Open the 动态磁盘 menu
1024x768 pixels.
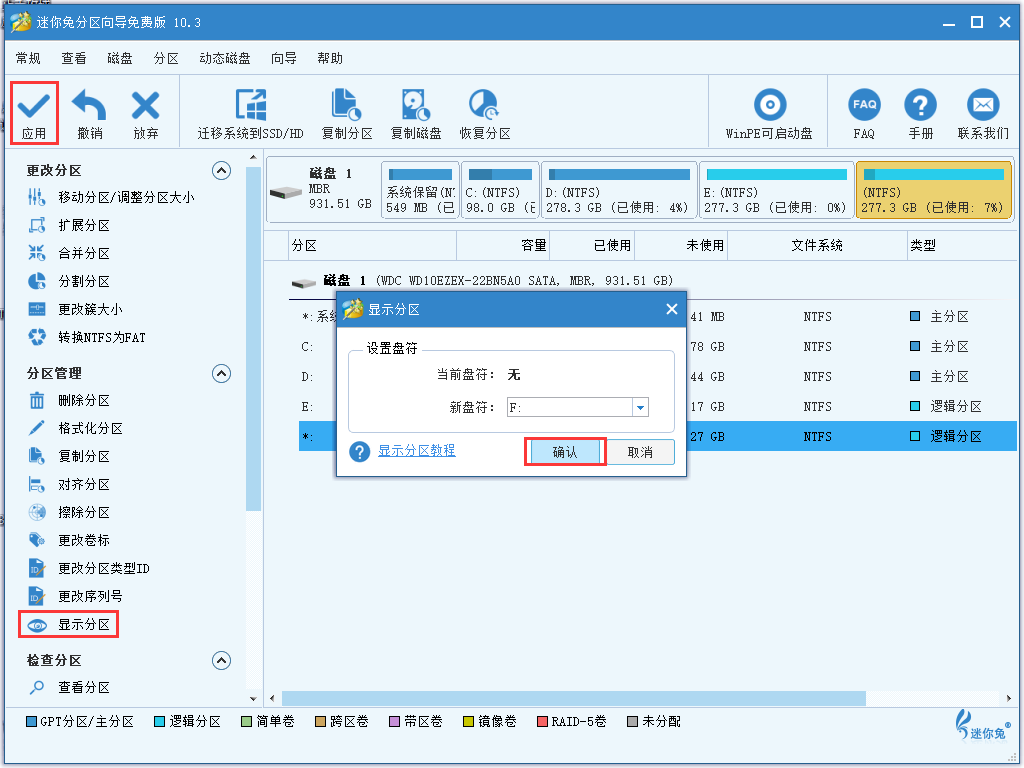pos(225,59)
